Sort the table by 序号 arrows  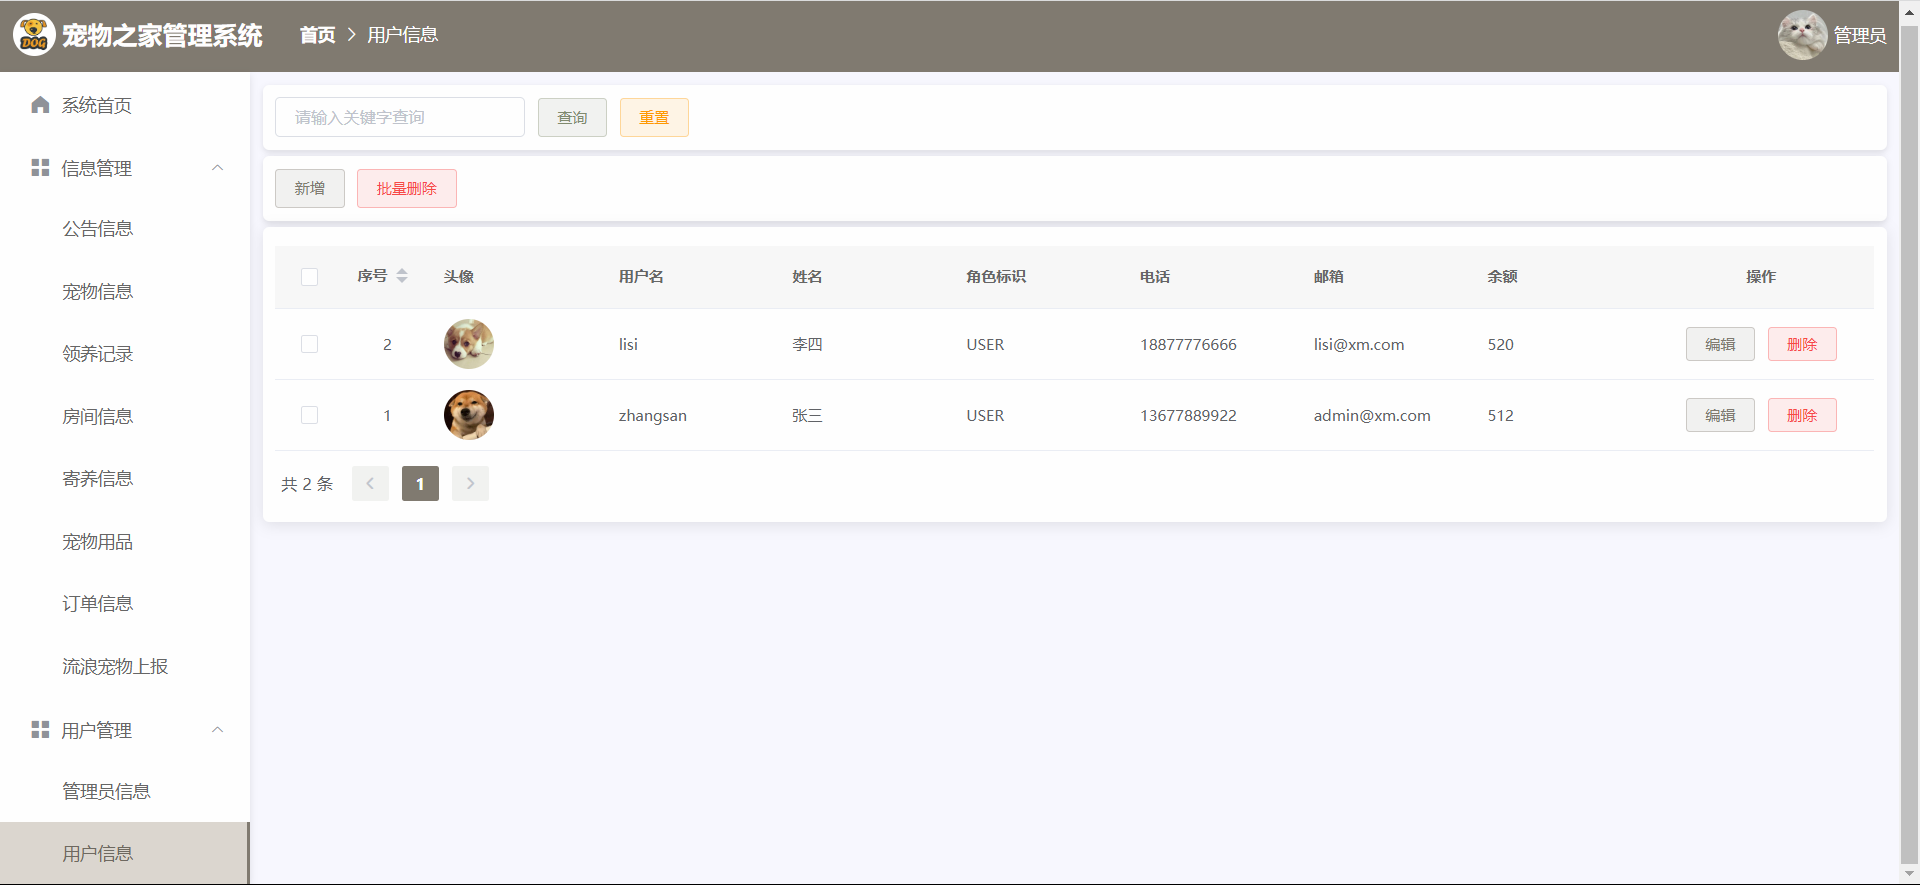tap(402, 276)
